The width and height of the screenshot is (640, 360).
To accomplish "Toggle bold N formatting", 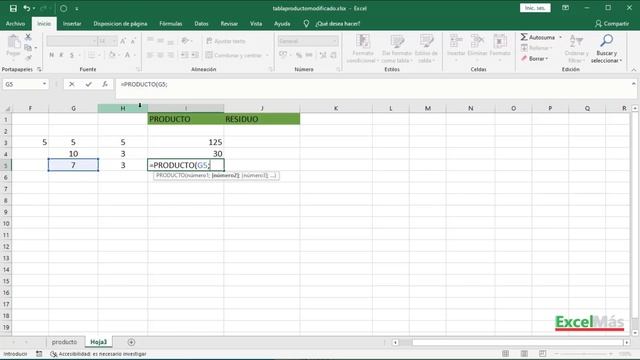I will pyautogui.click(x=51, y=55).
